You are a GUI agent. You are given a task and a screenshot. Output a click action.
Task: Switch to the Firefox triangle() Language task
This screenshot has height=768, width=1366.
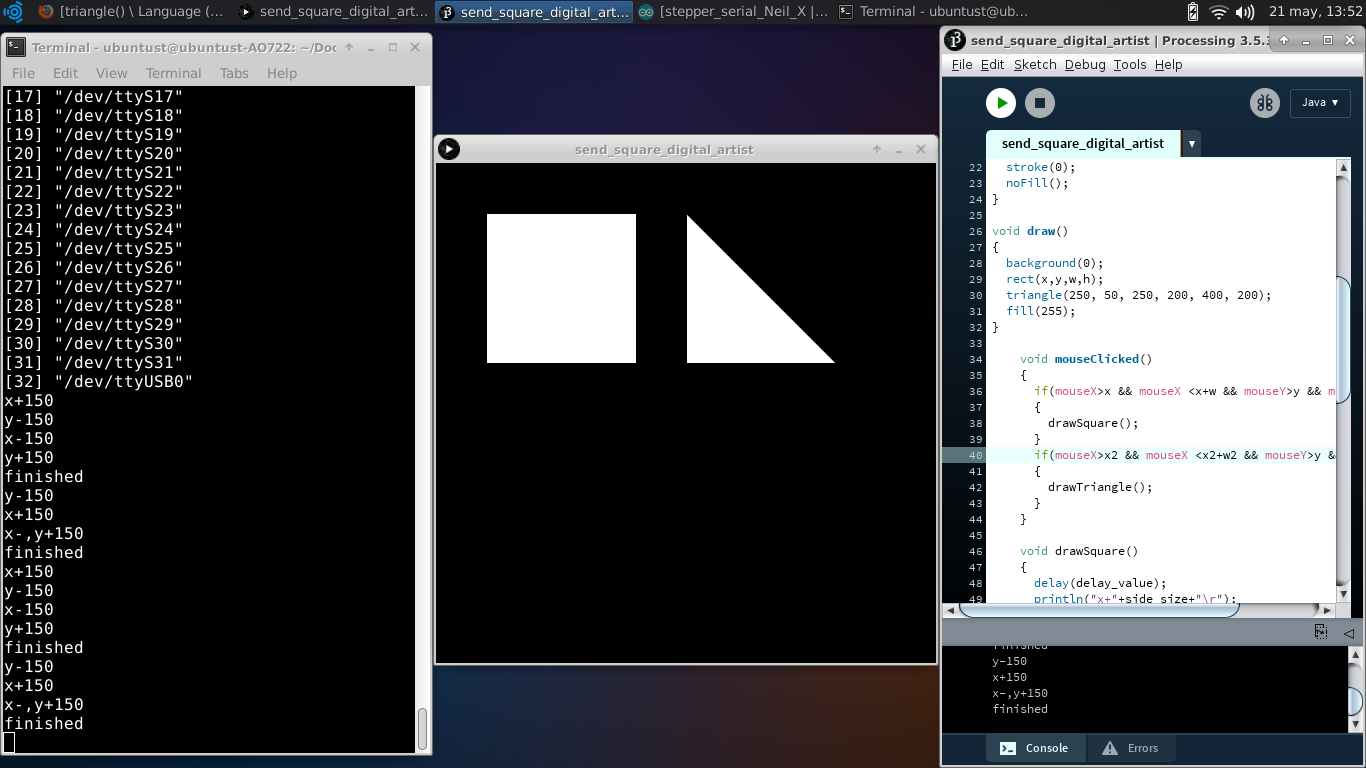point(133,12)
